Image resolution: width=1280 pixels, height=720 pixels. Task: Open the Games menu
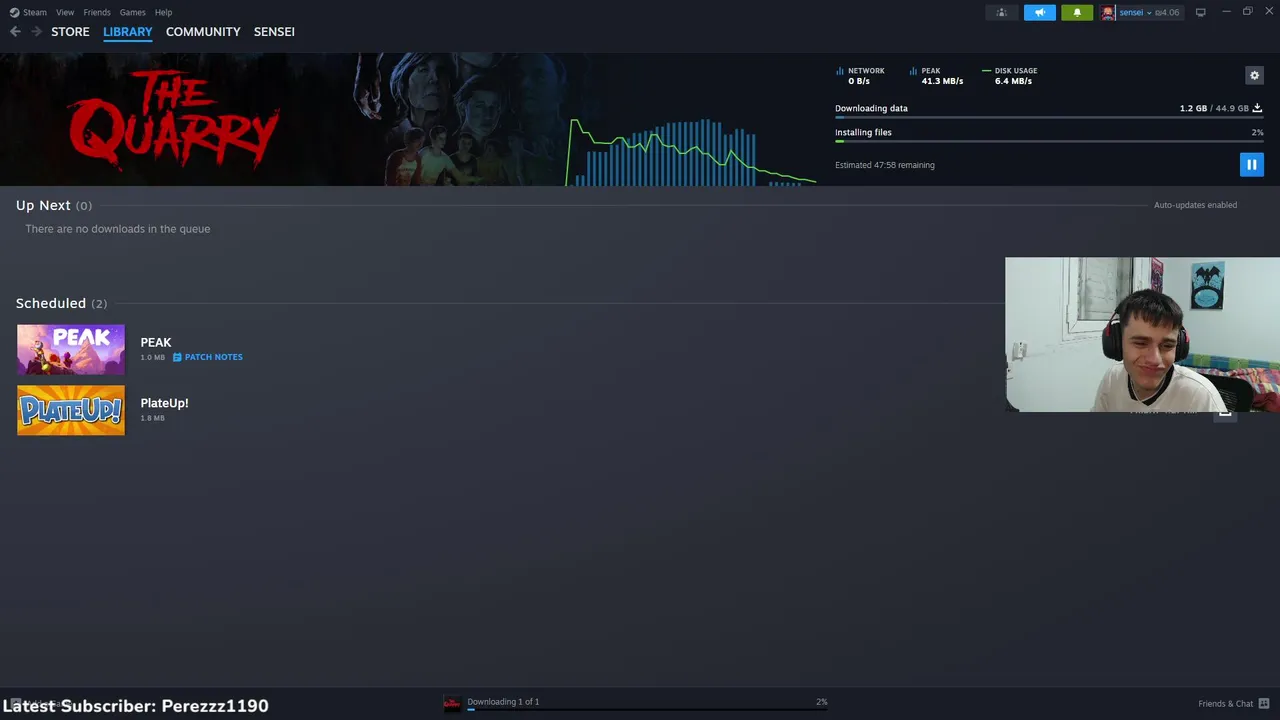point(132,12)
